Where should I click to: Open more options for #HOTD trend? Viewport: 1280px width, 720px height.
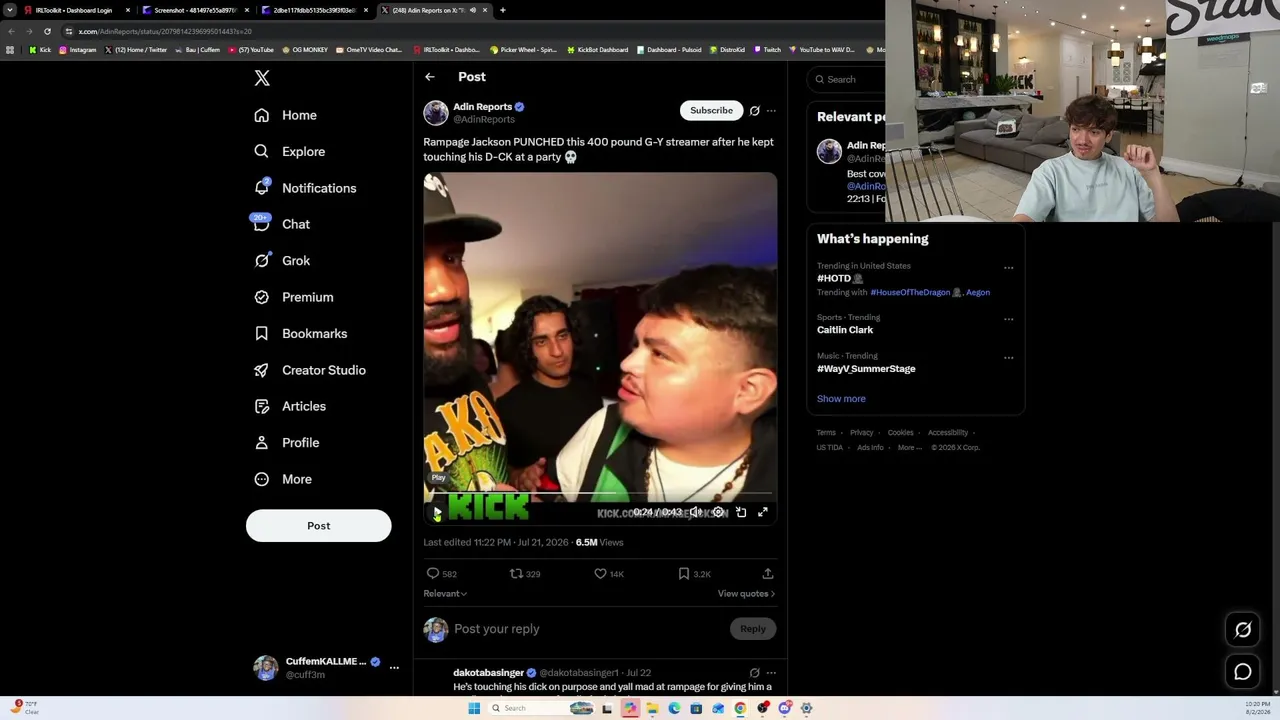coord(1008,268)
